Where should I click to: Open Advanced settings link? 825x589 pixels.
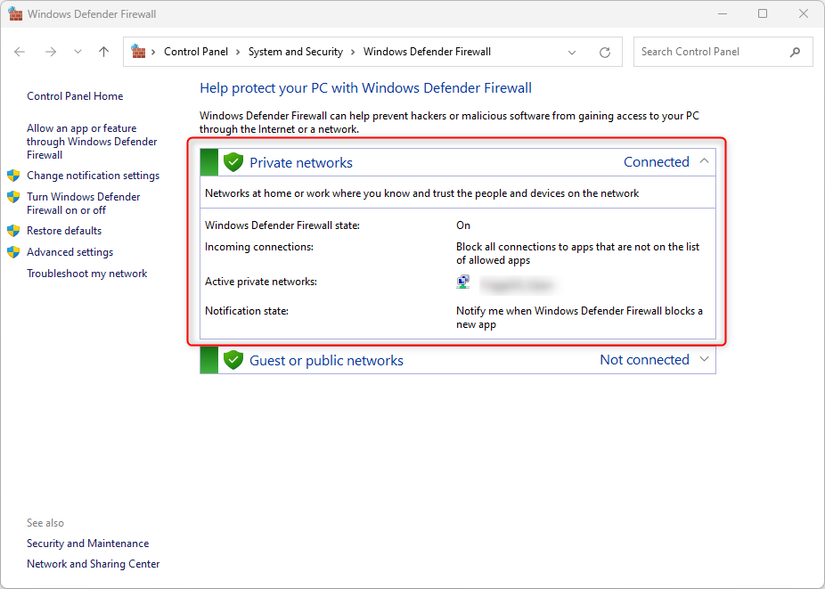(70, 252)
